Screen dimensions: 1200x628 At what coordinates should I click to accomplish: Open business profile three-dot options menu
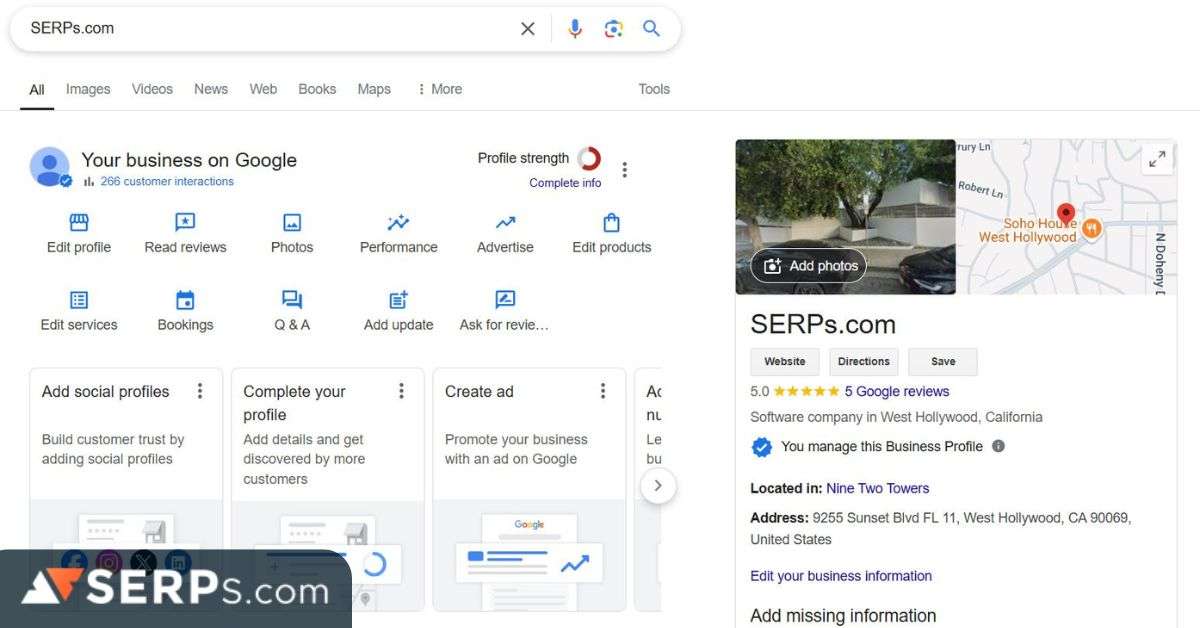point(625,170)
